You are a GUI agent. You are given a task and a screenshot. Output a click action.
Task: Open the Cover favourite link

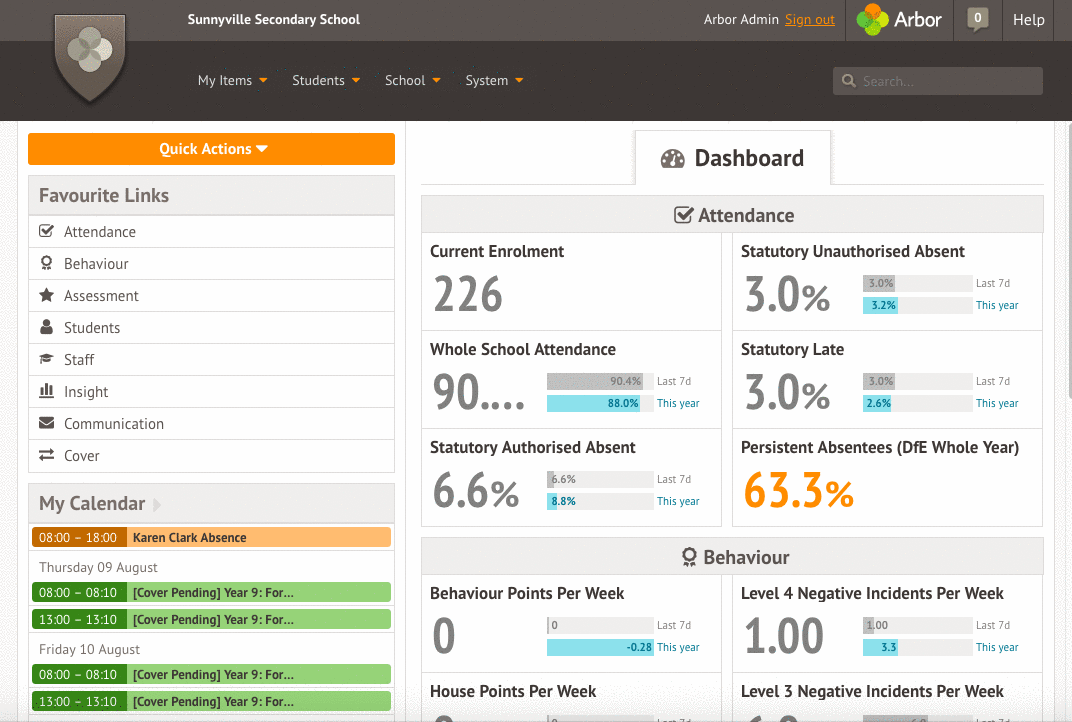[x=211, y=456]
